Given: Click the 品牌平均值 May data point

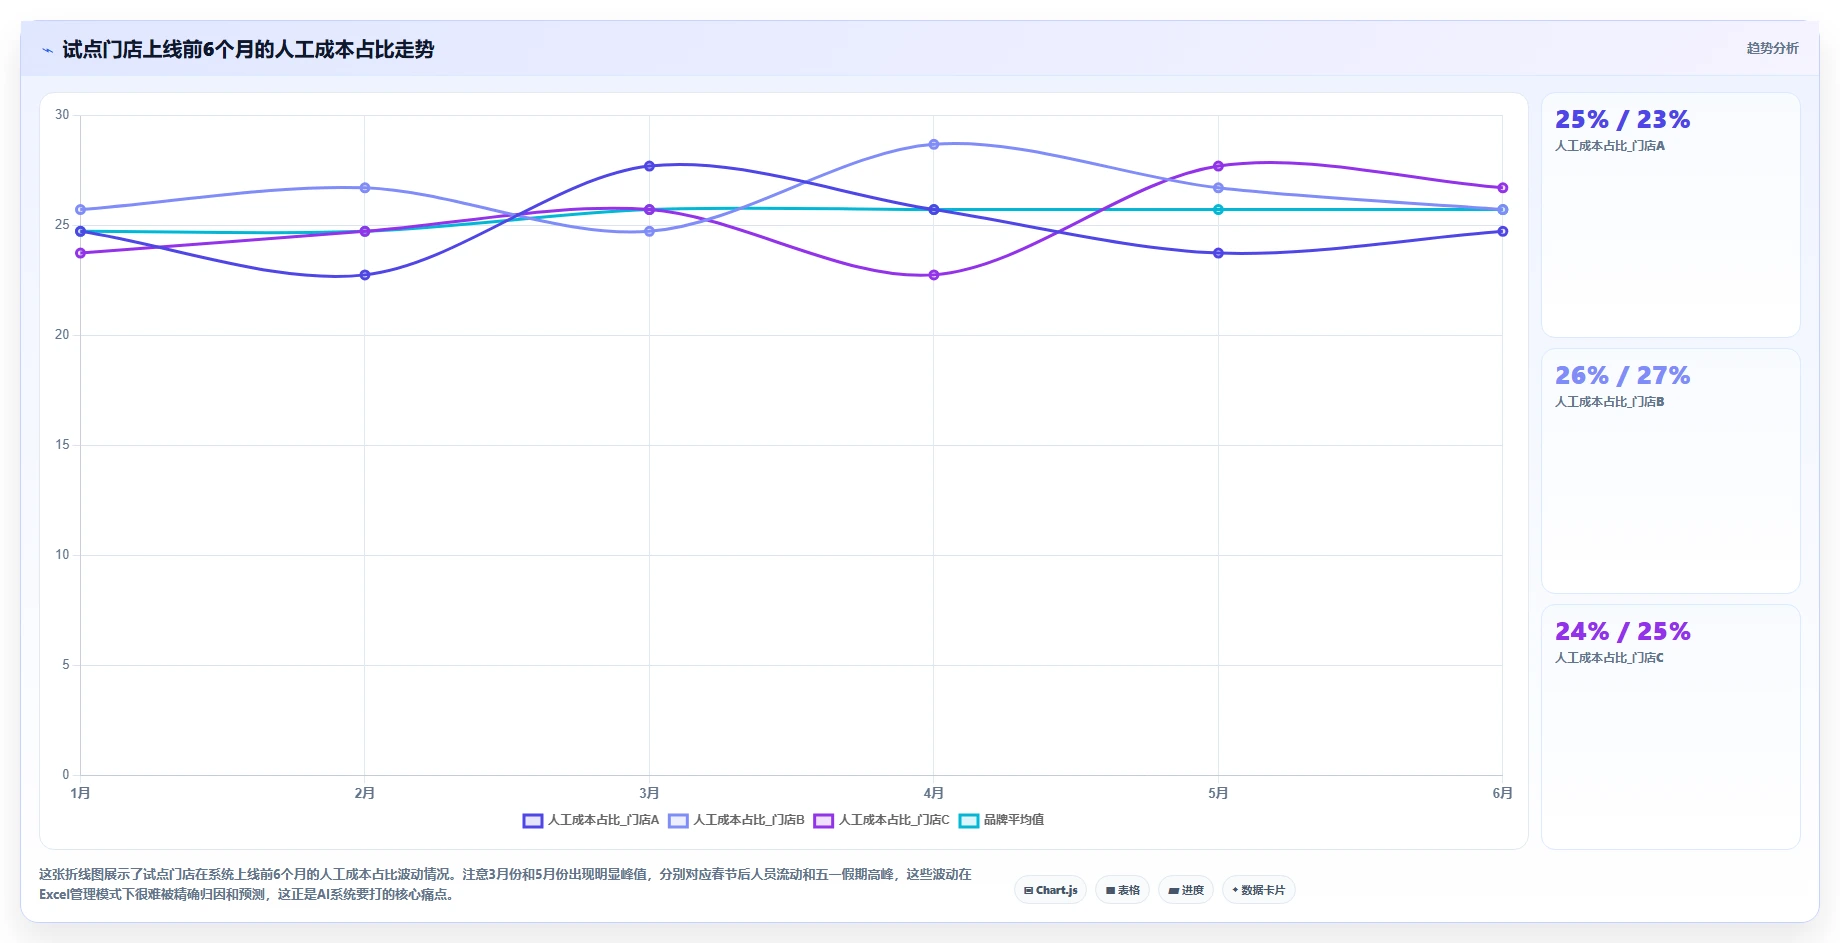Looking at the screenshot, I should [x=1218, y=210].
